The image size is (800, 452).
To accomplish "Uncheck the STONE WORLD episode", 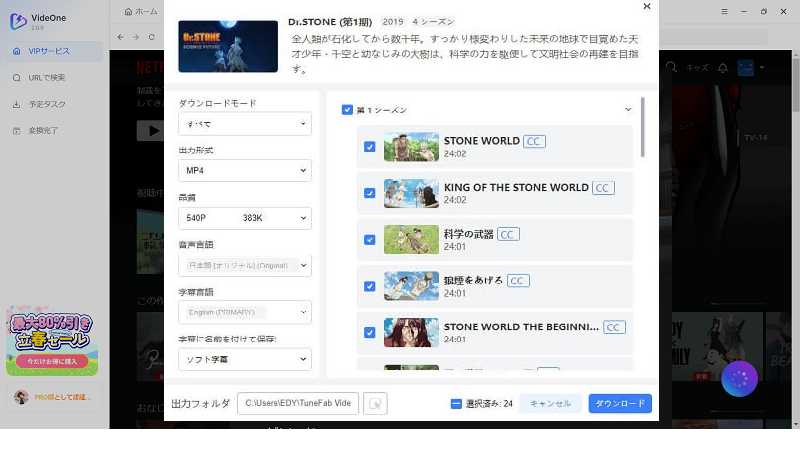I will [370, 147].
